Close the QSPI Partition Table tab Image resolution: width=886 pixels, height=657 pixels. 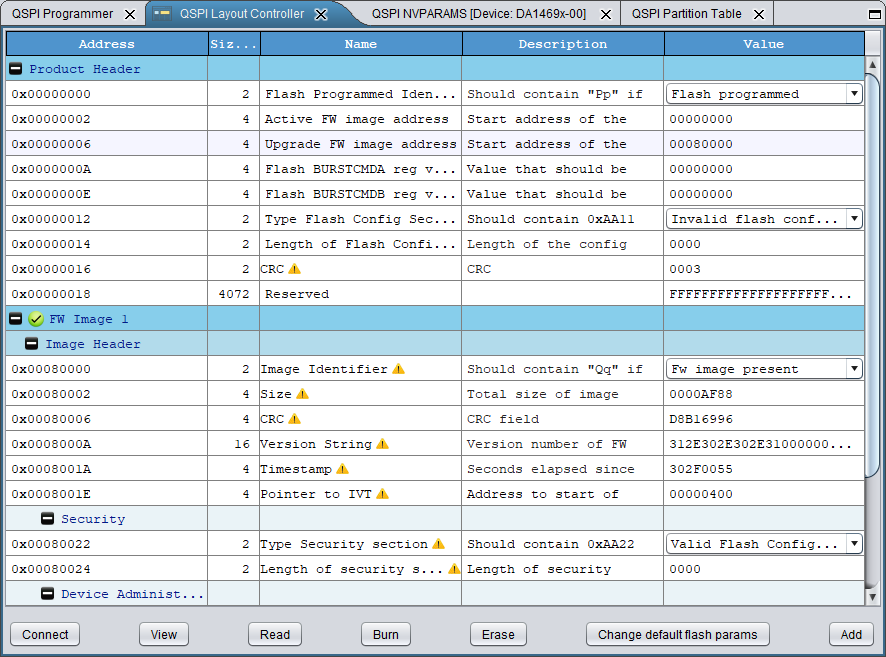point(759,14)
